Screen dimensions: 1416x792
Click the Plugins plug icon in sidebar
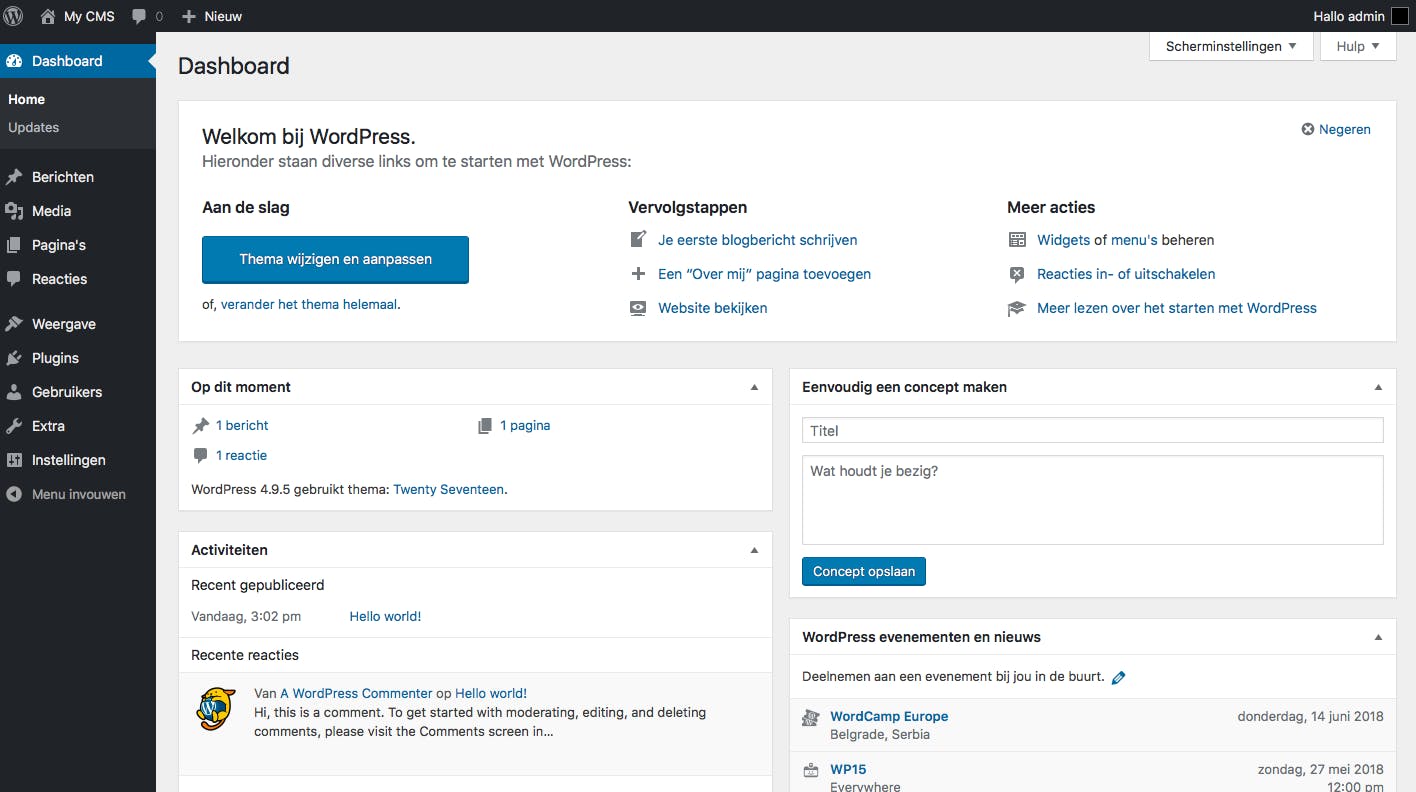click(14, 358)
